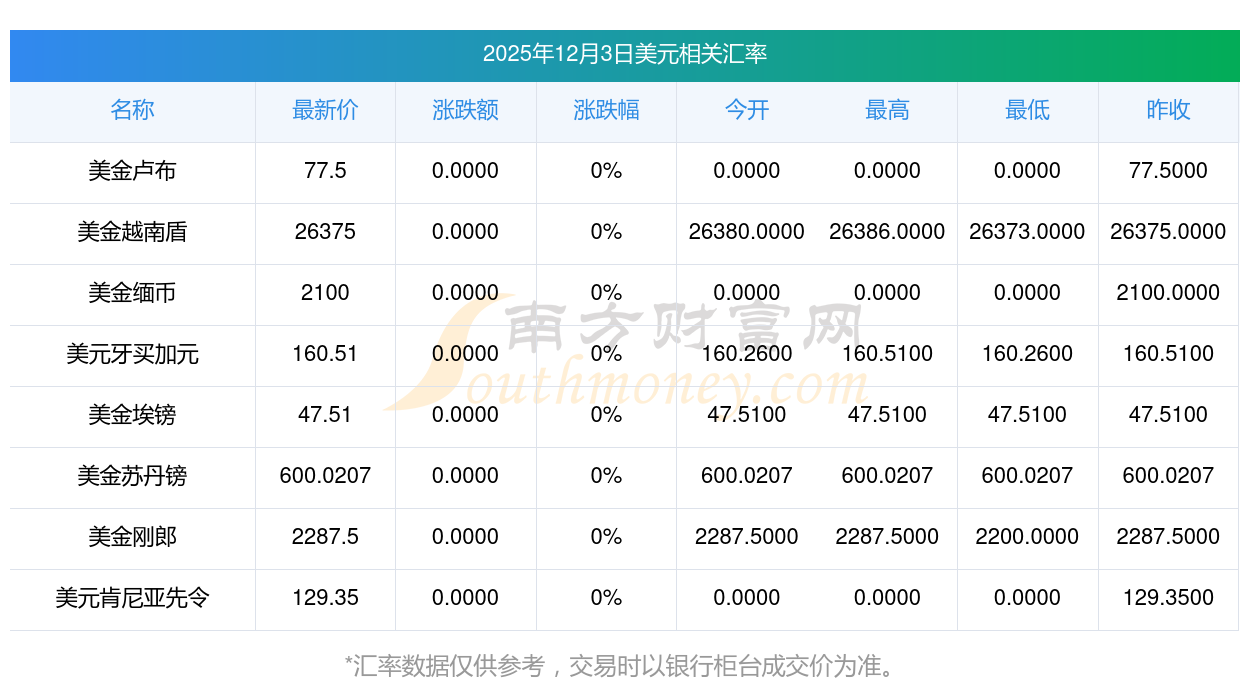Image resolution: width=1250 pixels, height=697 pixels.
Task: Select latest price 2100 for 美金缅币
Action: pos(325,293)
